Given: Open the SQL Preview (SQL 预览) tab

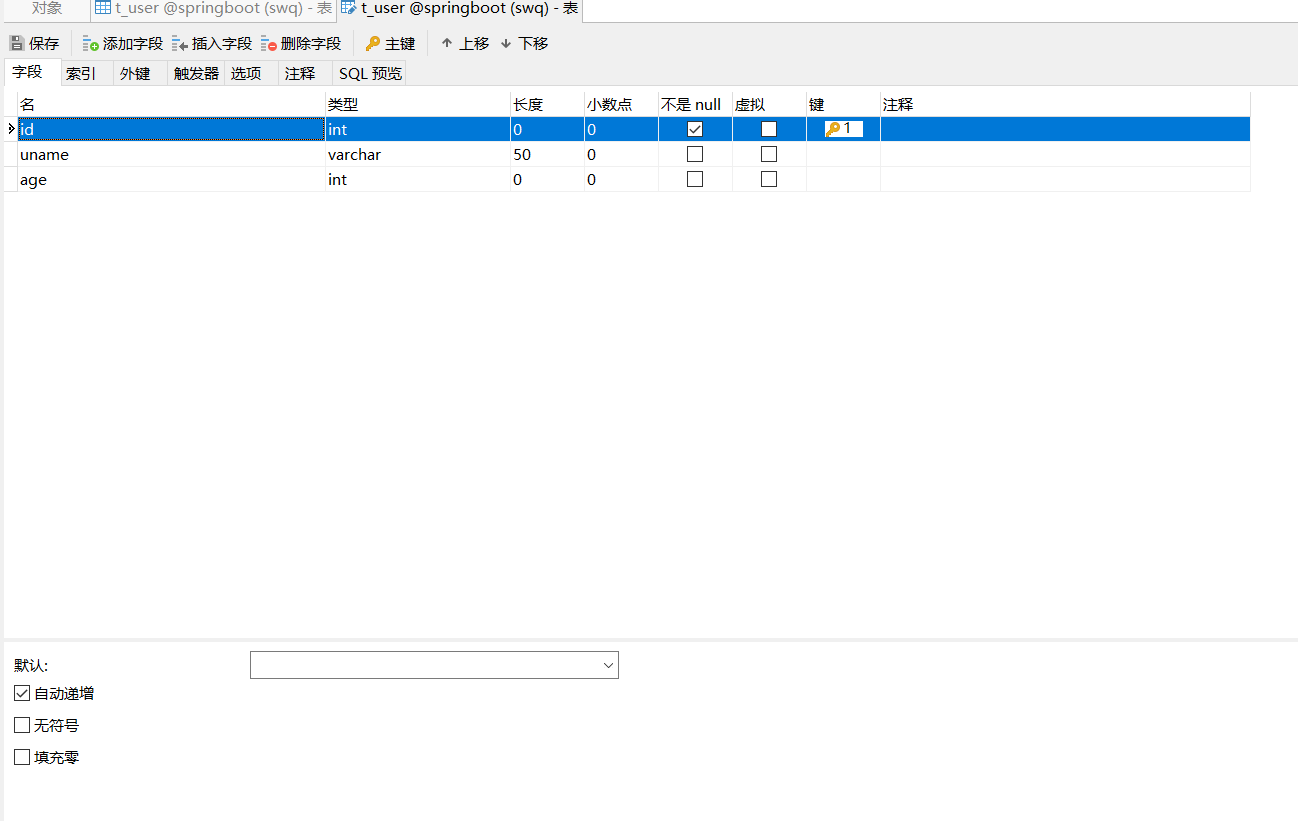Looking at the screenshot, I should coord(370,74).
